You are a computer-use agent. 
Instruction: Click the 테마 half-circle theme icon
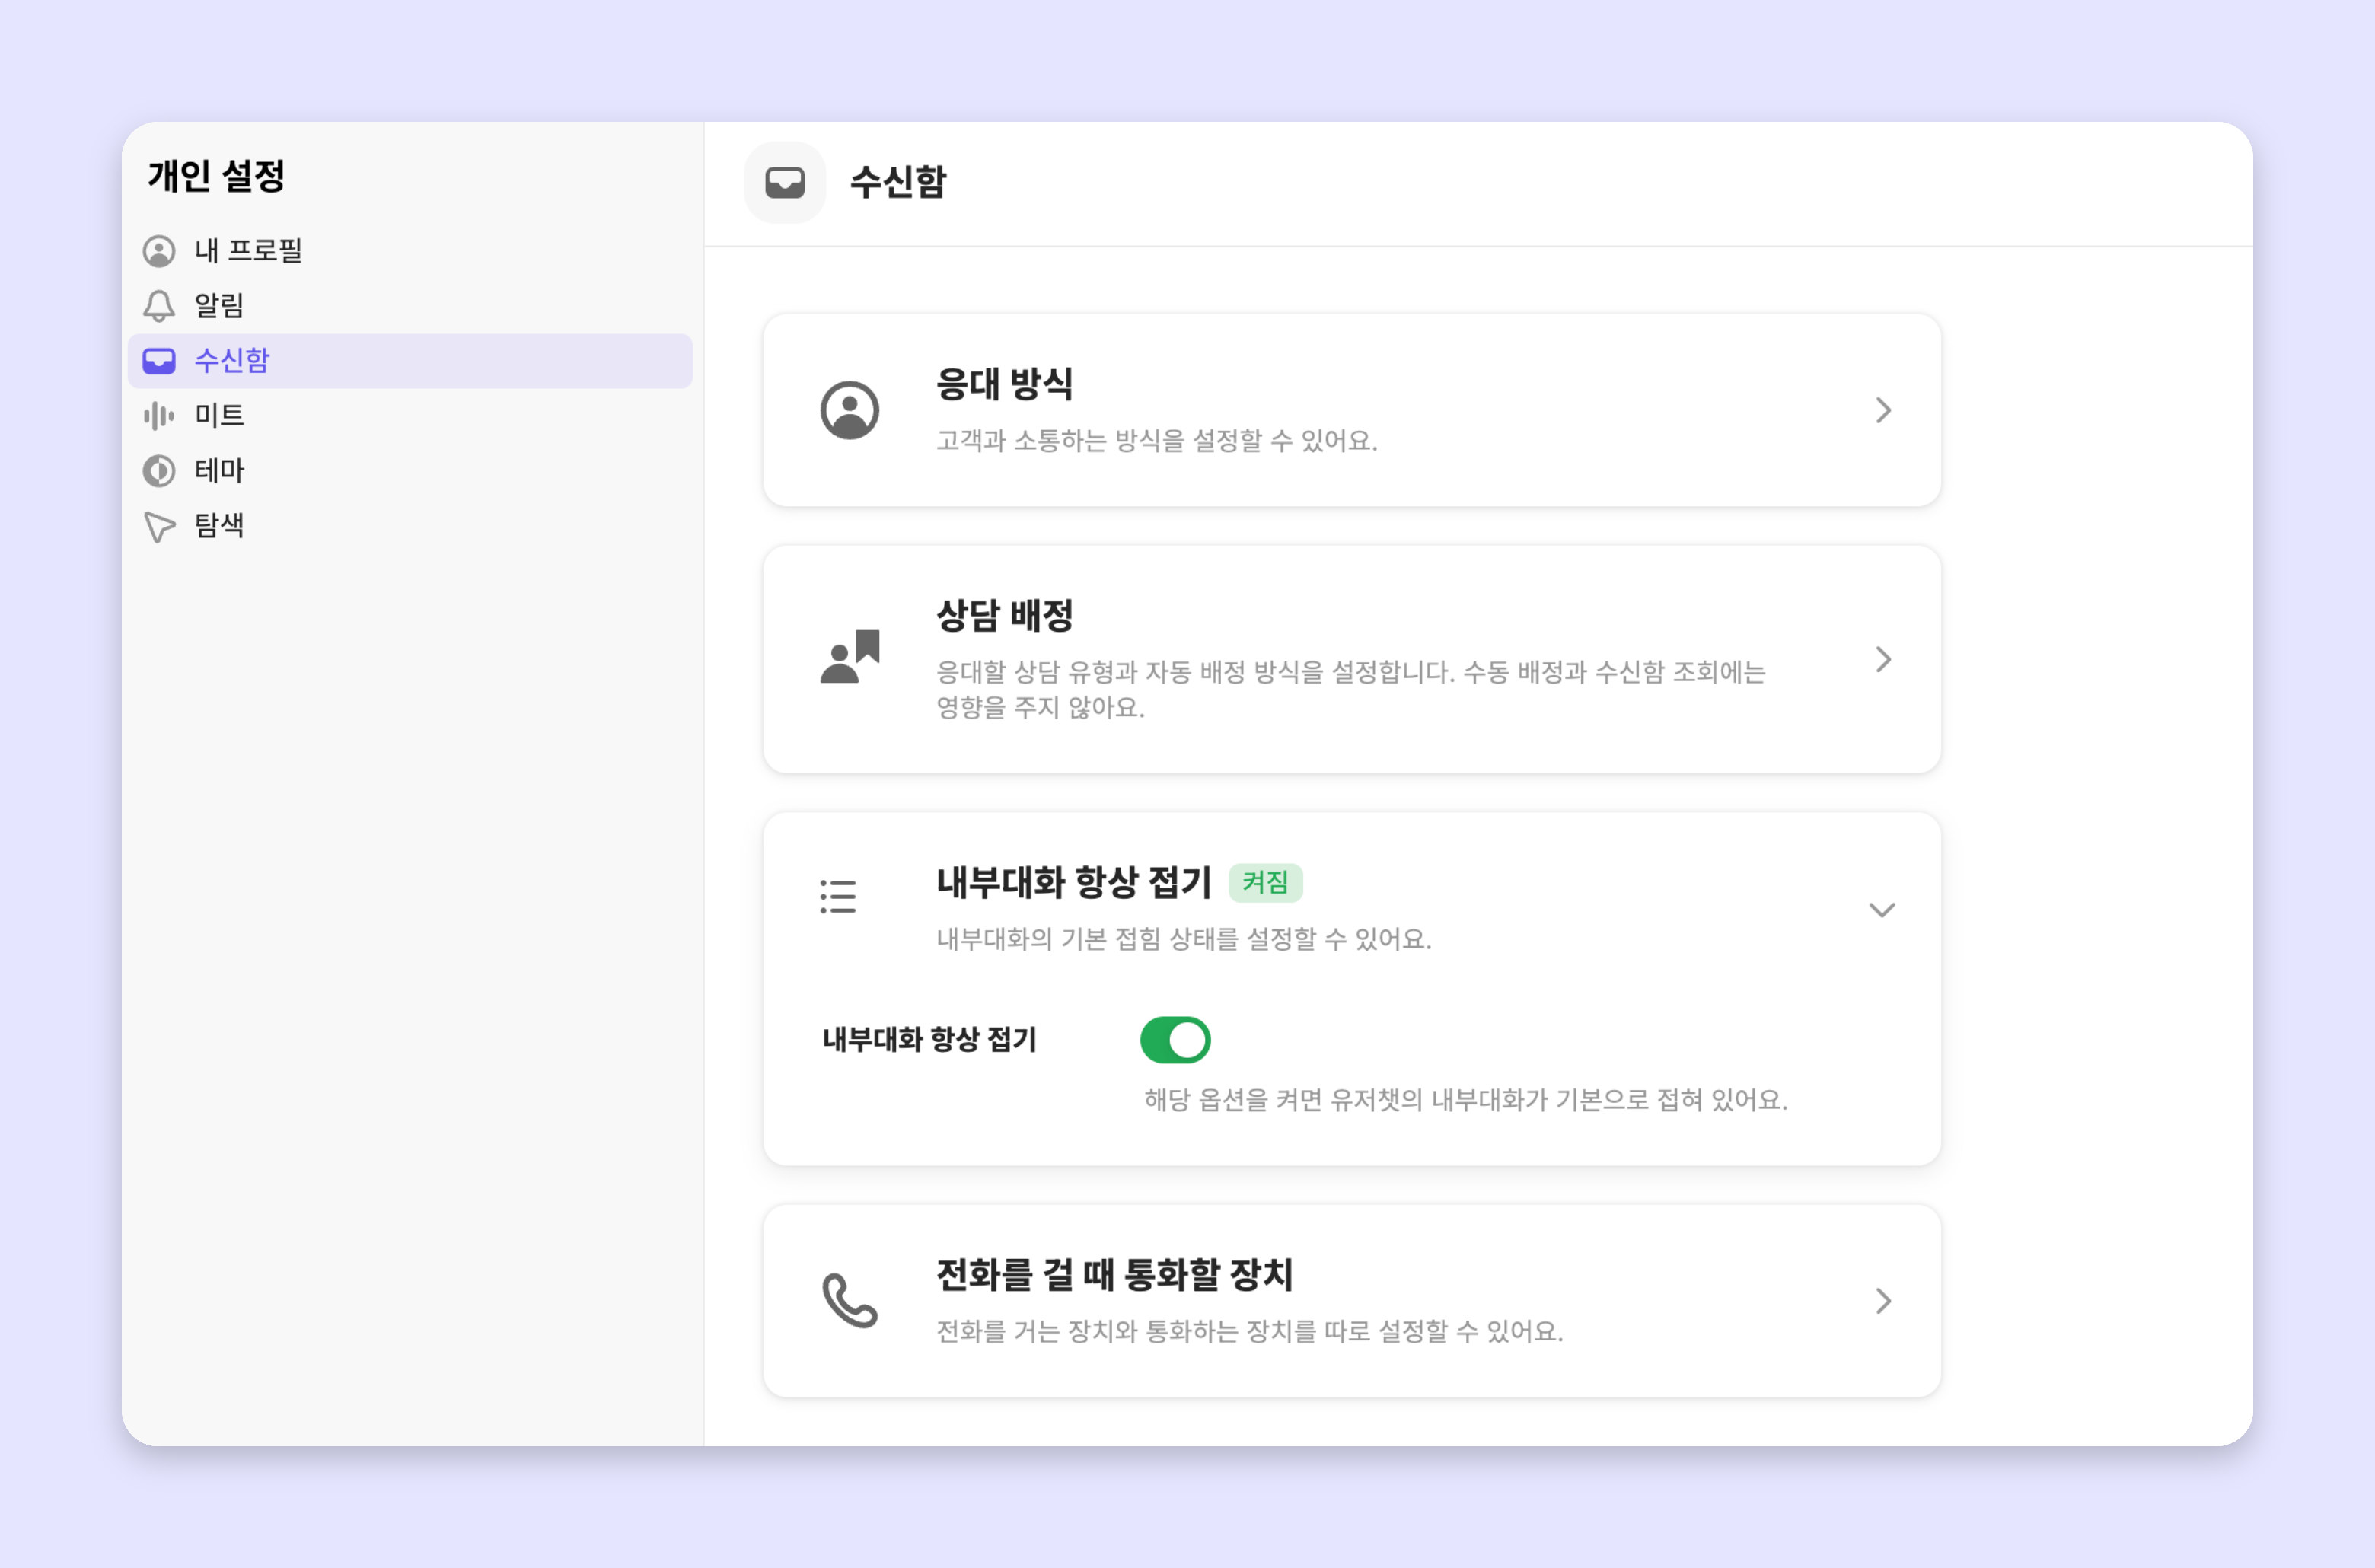[159, 470]
